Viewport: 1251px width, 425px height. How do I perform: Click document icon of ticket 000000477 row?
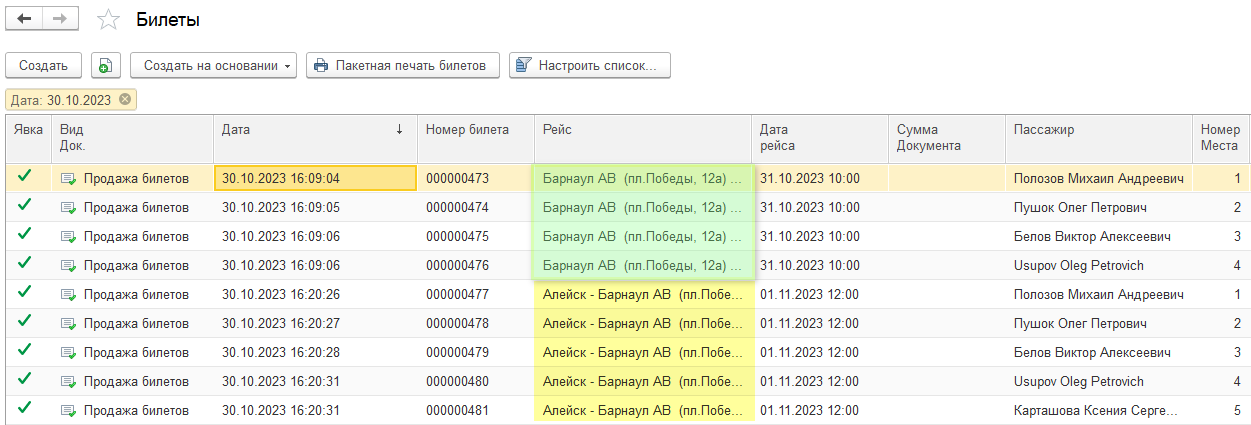pyautogui.click(x=68, y=295)
